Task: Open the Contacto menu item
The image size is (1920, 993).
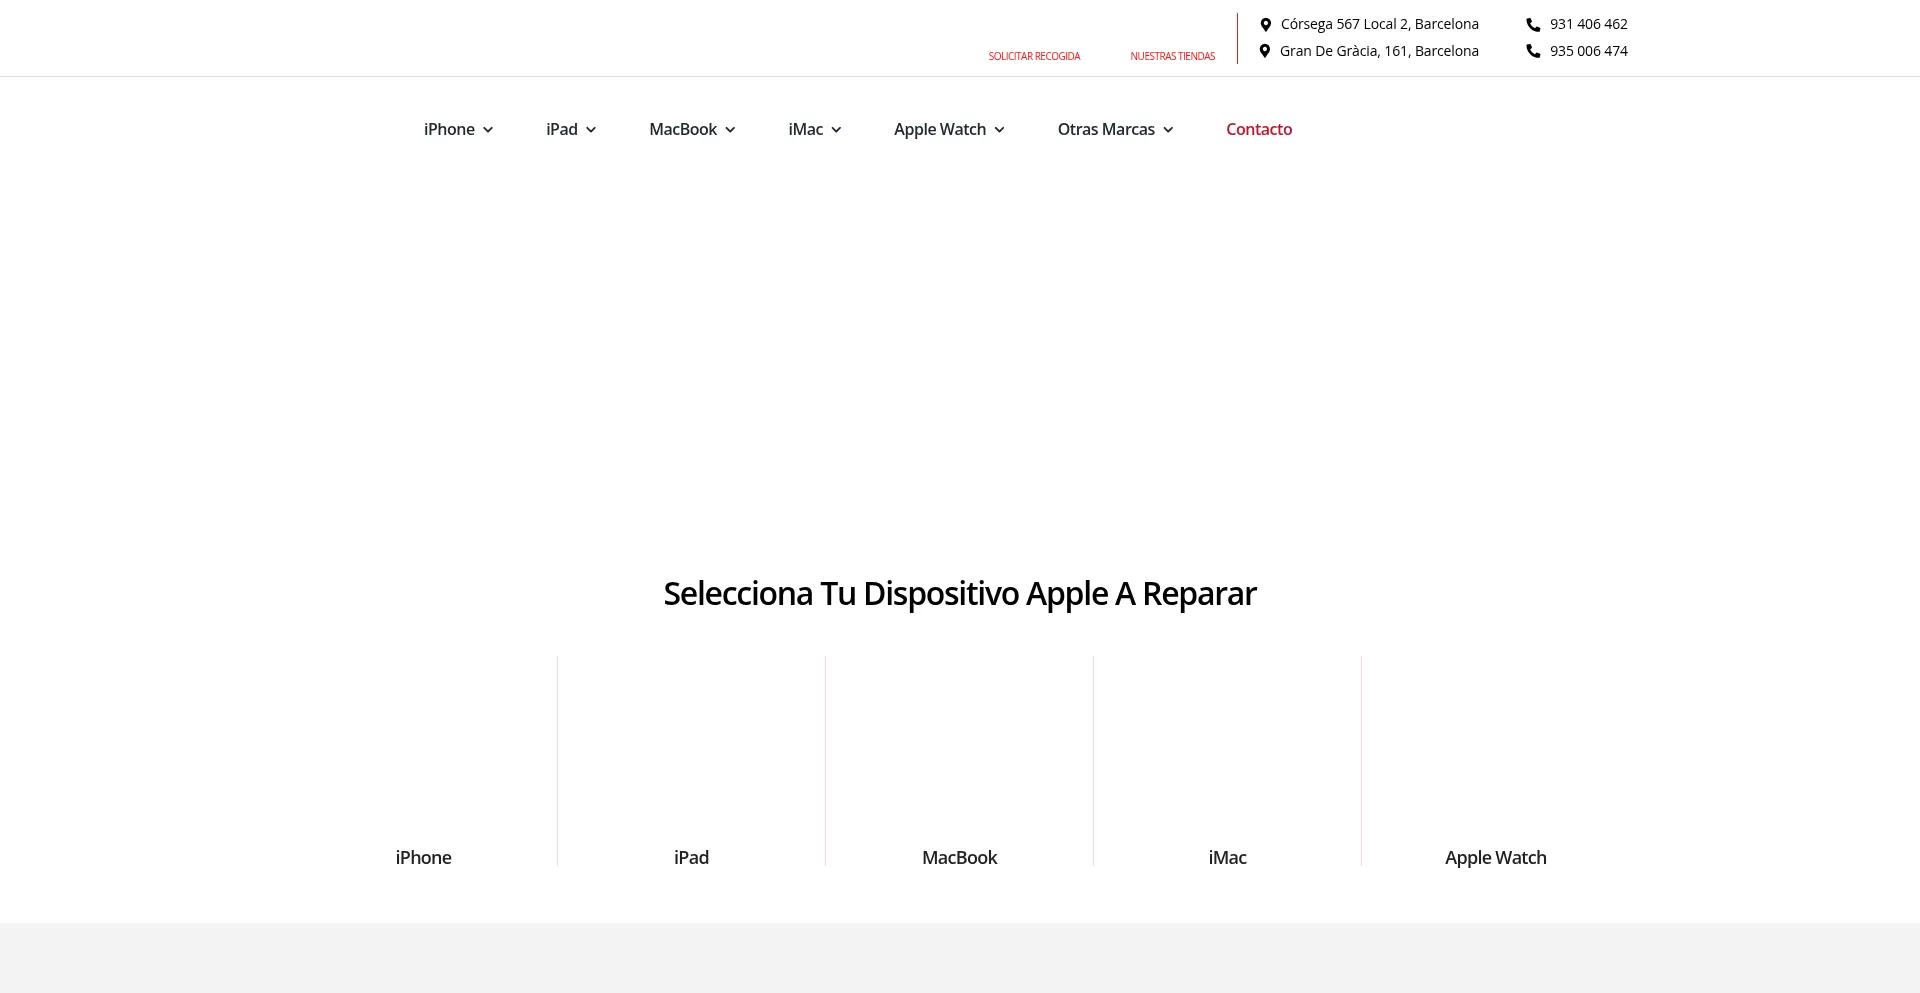Action: point(1258,129)
